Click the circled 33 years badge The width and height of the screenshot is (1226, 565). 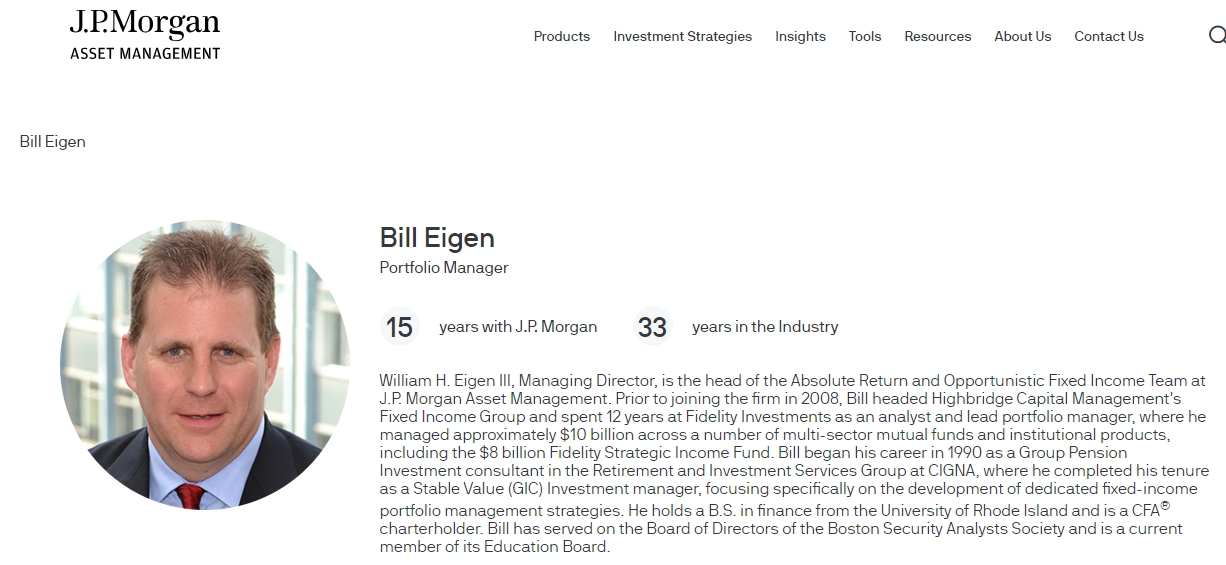(x=652, y=327)
